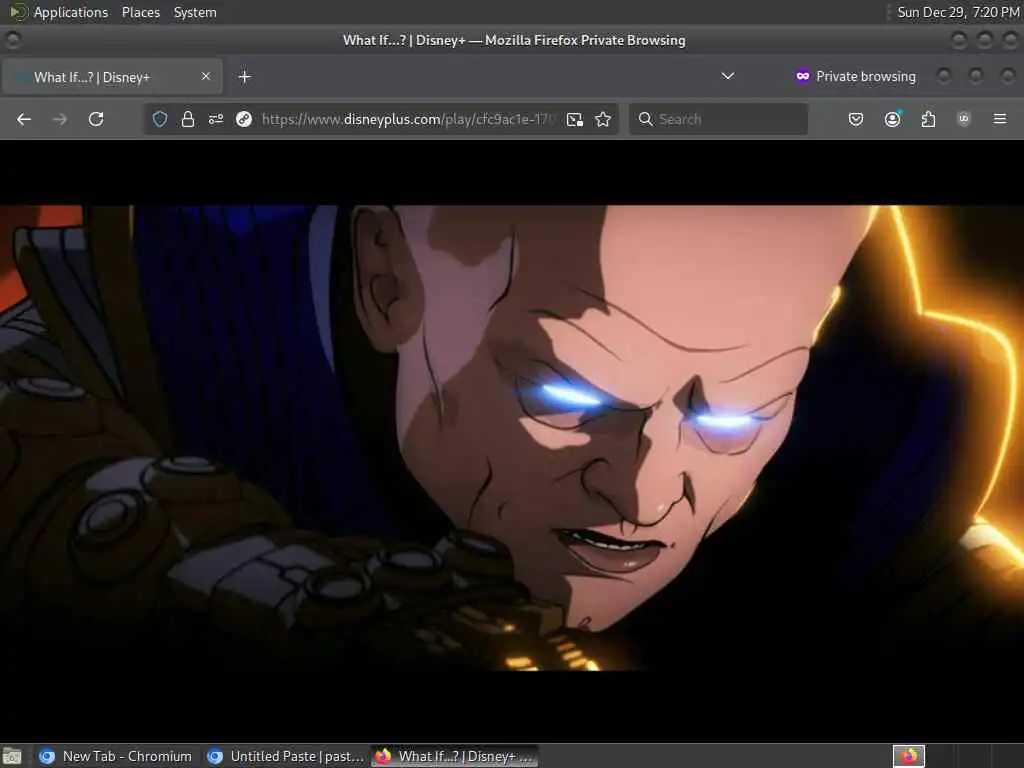This screenshot has height=768, width=1024.
Task: Select the What If...? | Disney+ tab
Action: [112, 77]
